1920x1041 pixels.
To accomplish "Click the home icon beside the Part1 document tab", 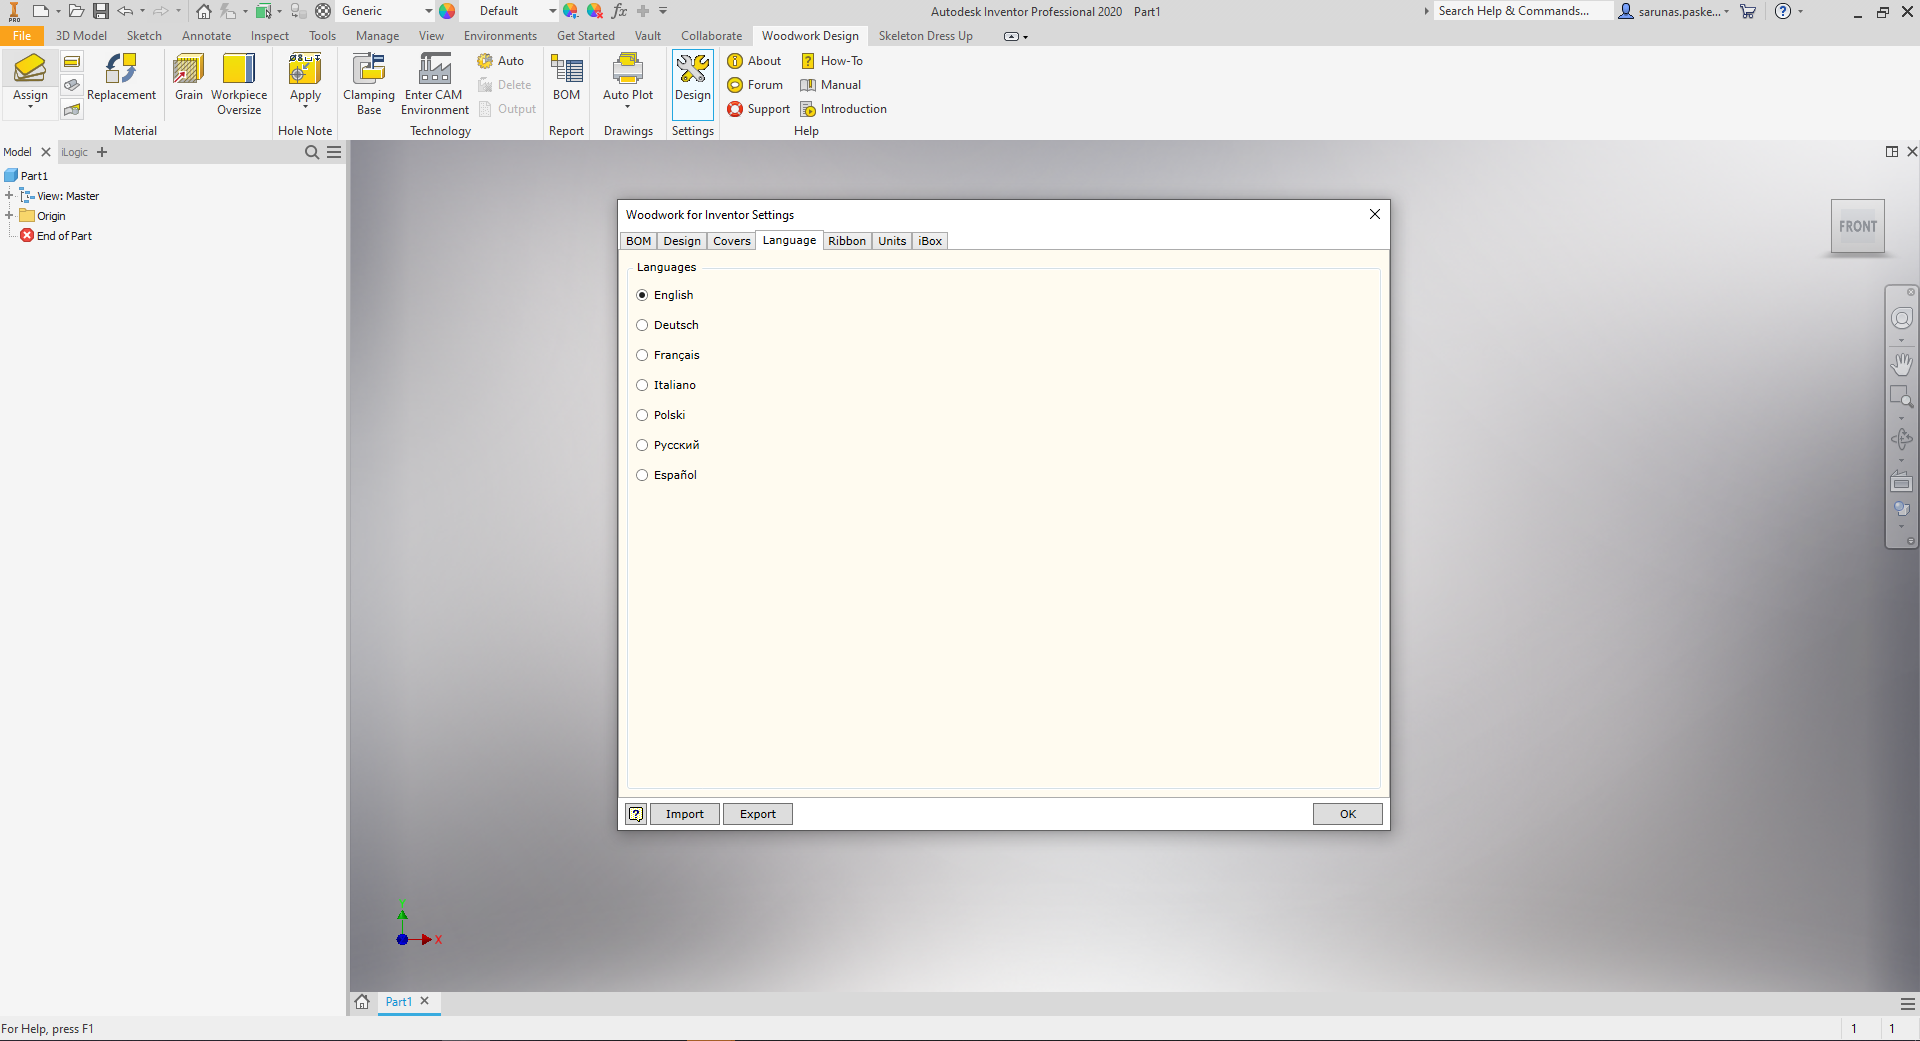I will 362,1001.
